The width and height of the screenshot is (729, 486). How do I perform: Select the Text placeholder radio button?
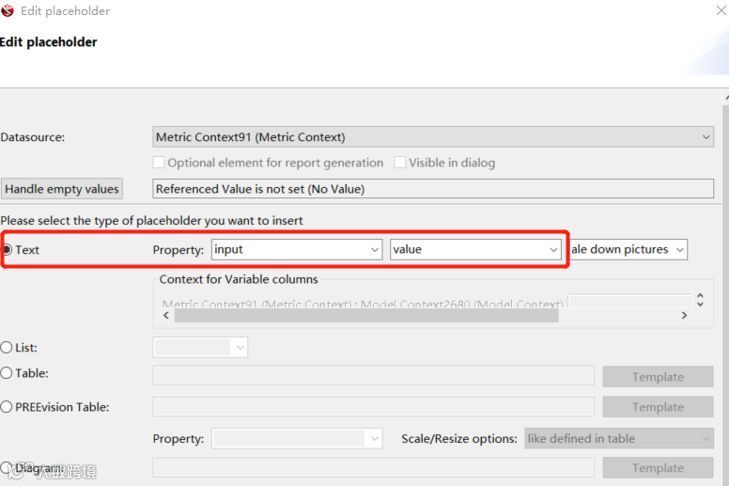(7, 250)
